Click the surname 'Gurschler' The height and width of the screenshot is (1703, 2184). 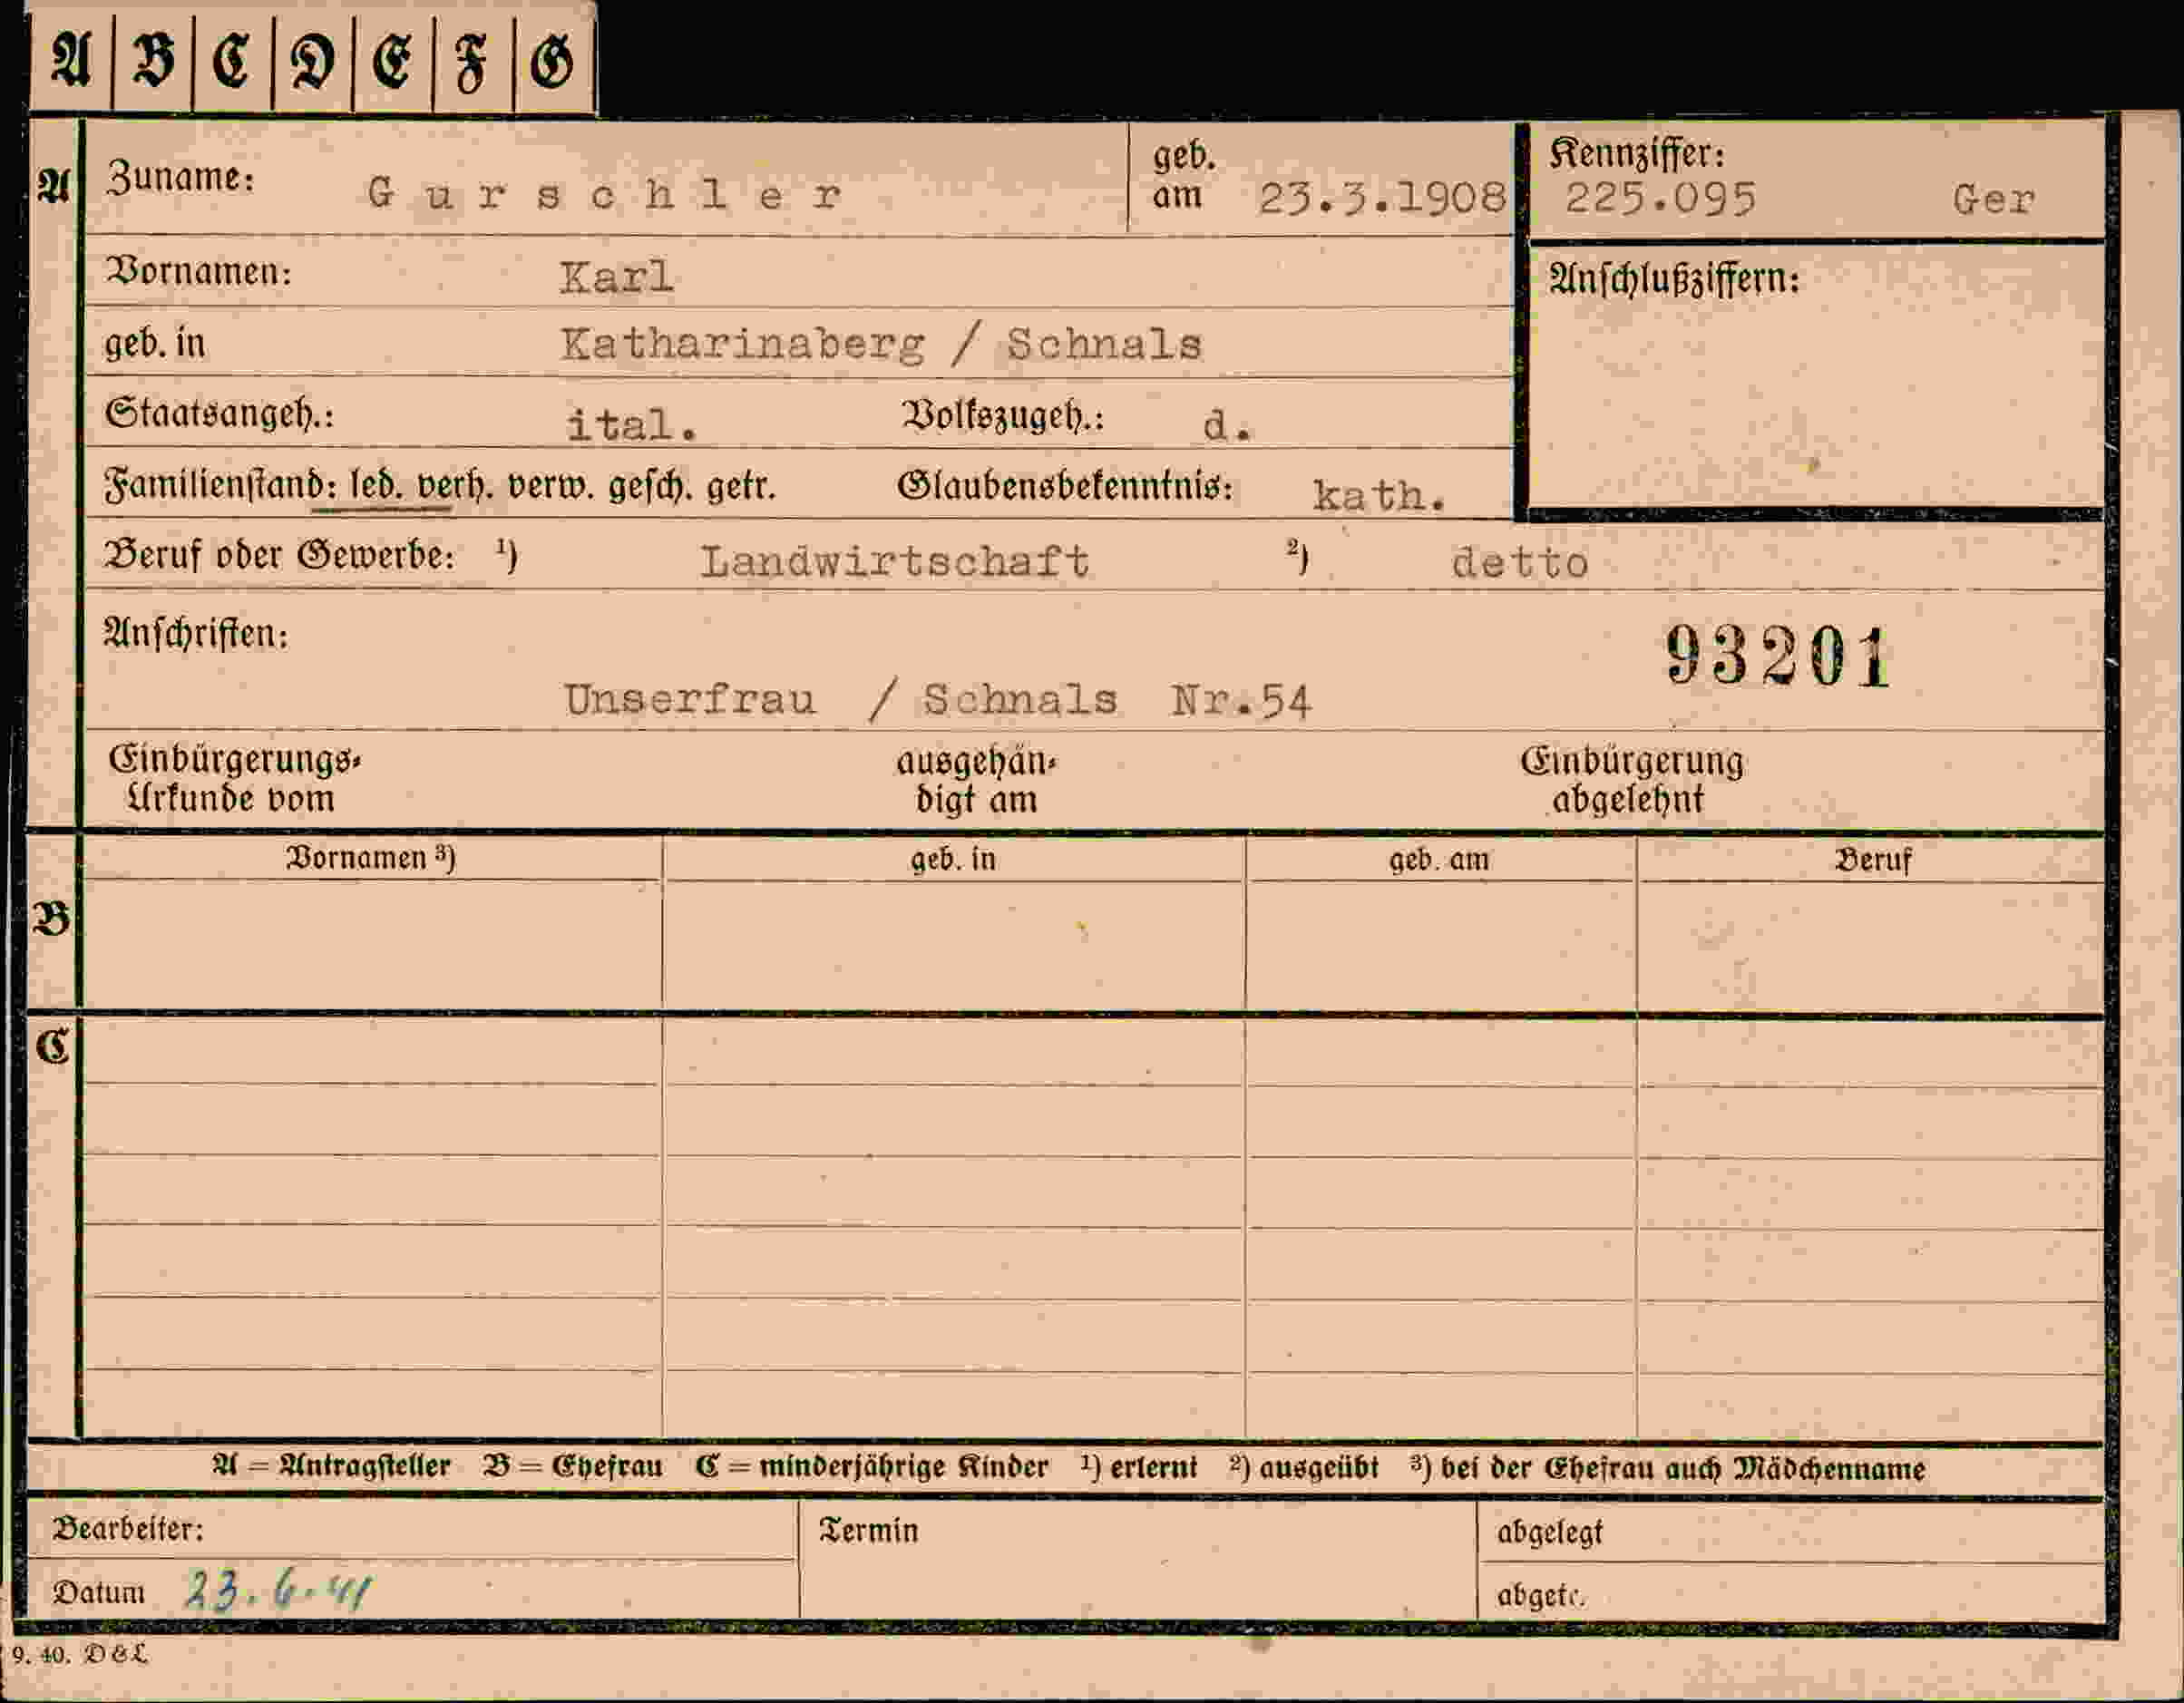point(604,193)
